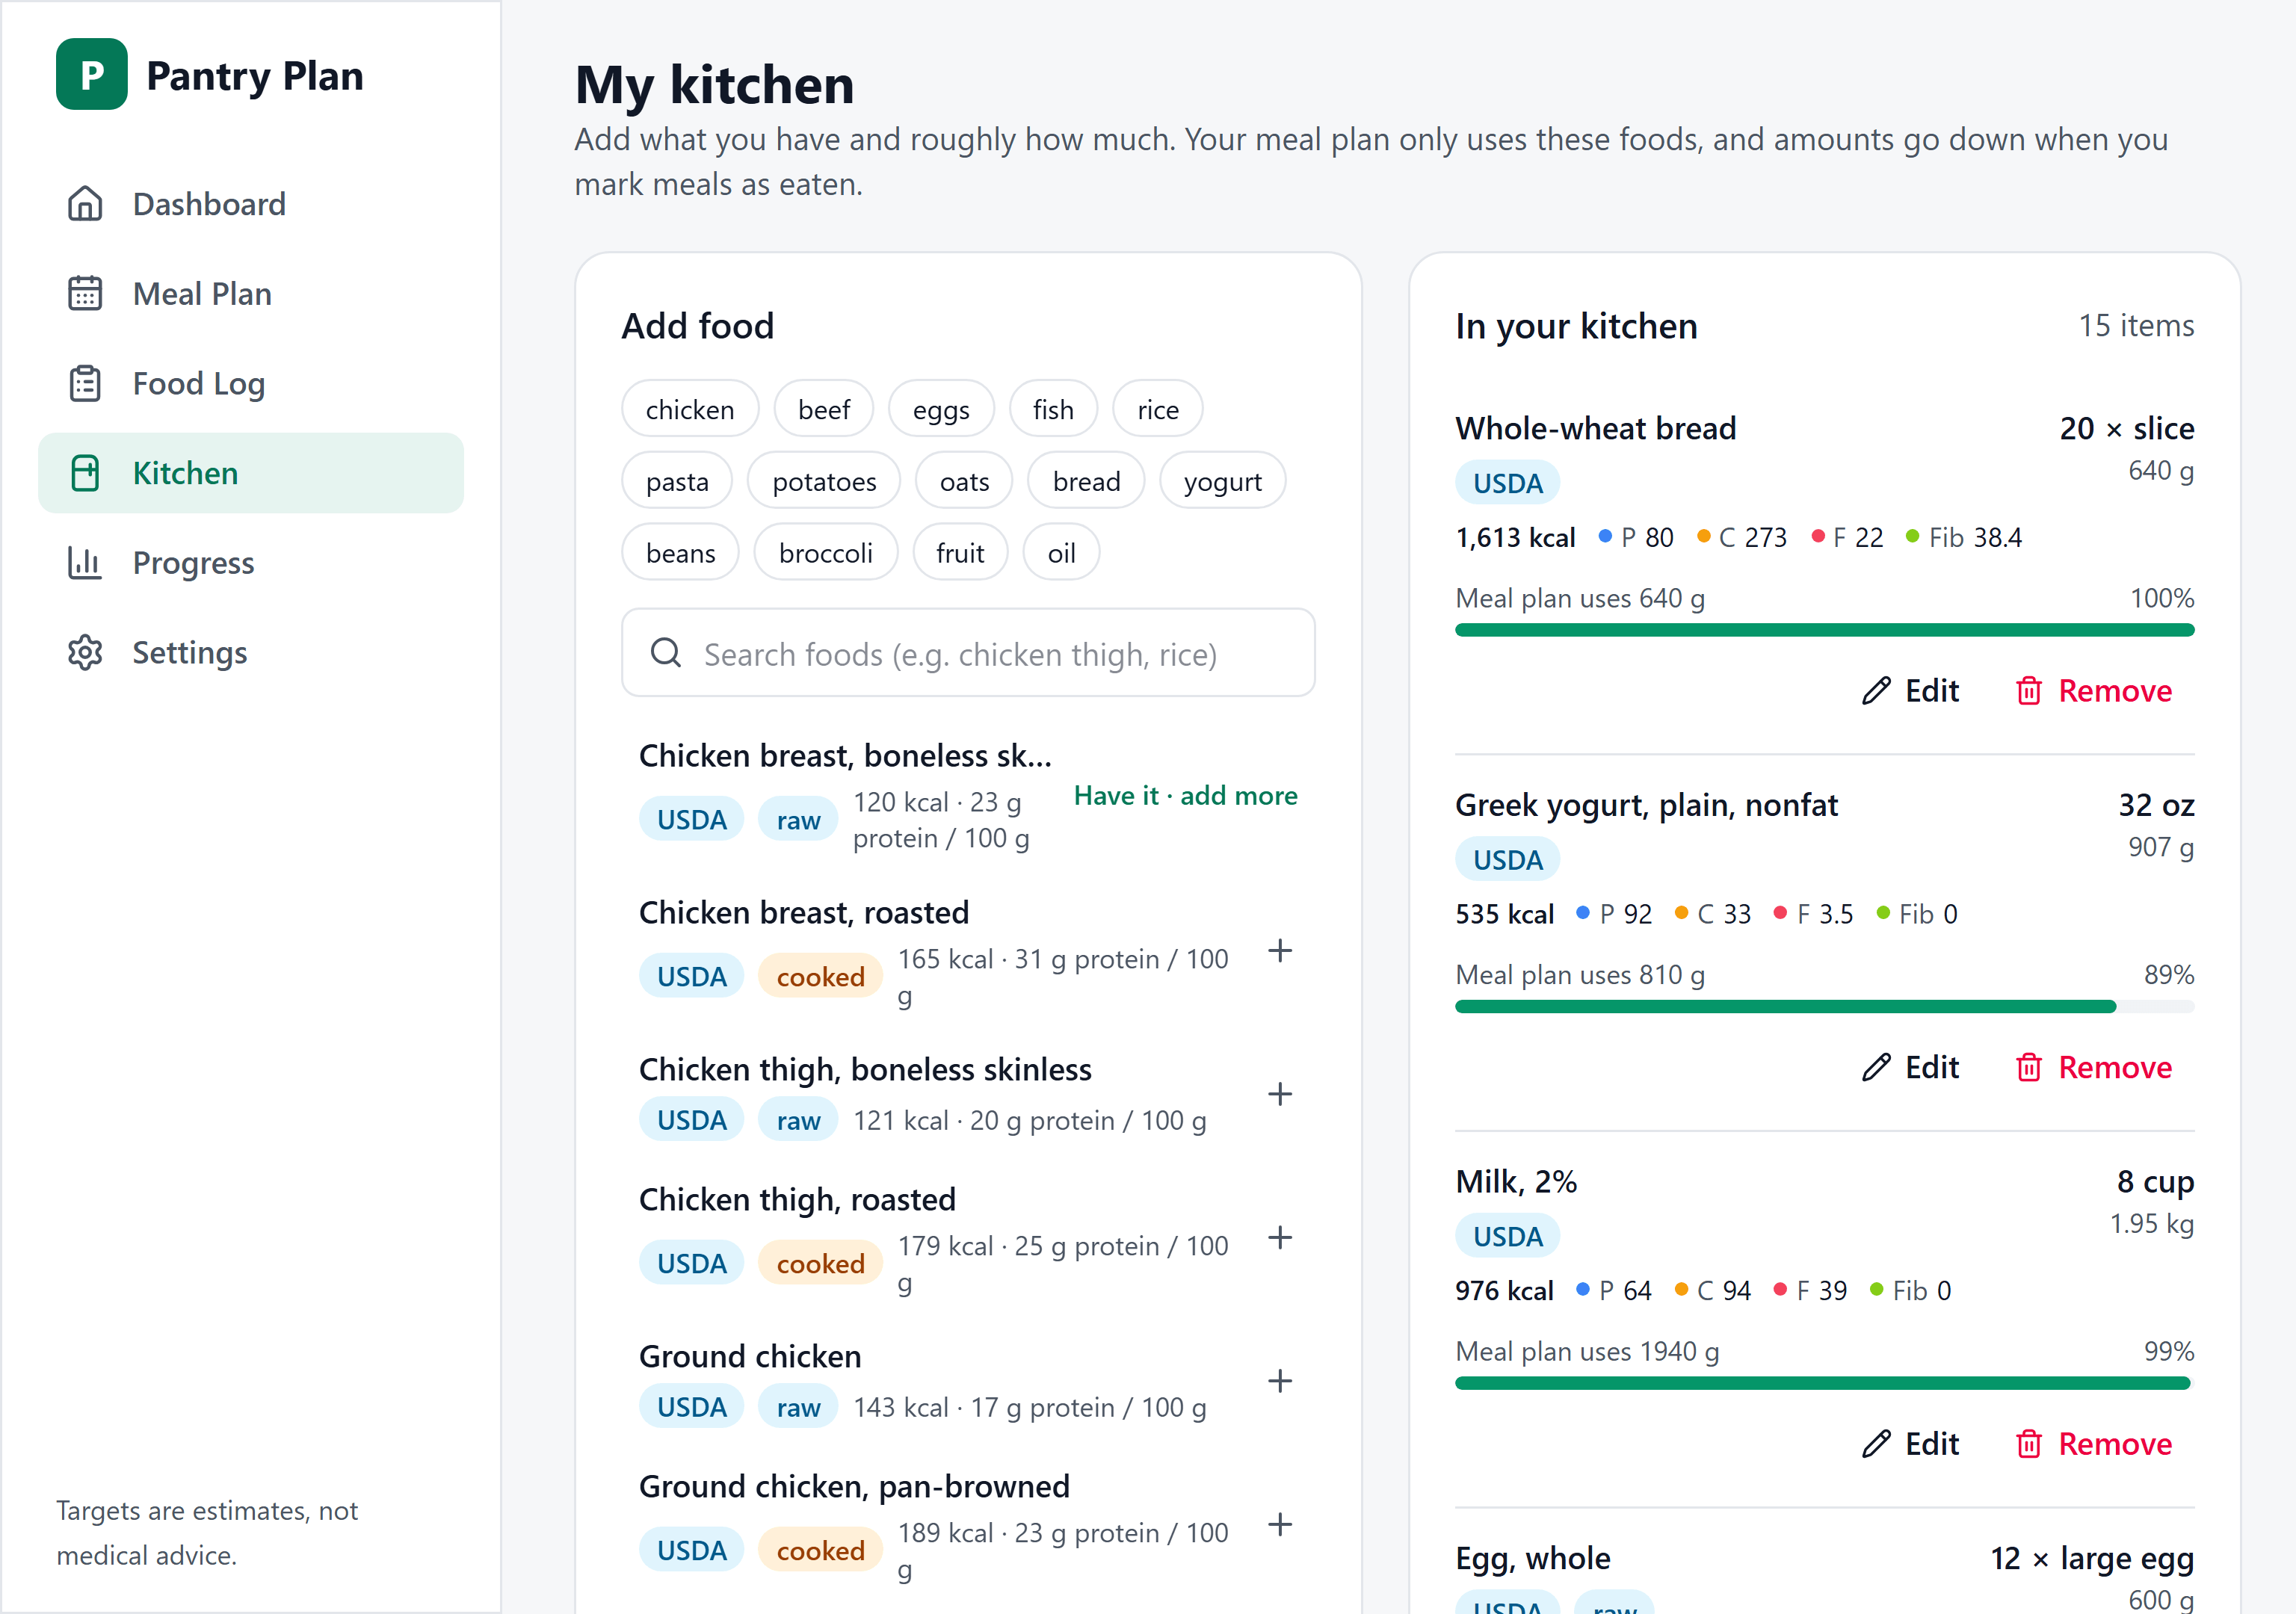This screenshot has height=1614, width=2296.
Task: Choose the rice chip
Action: coord(1158,409)
